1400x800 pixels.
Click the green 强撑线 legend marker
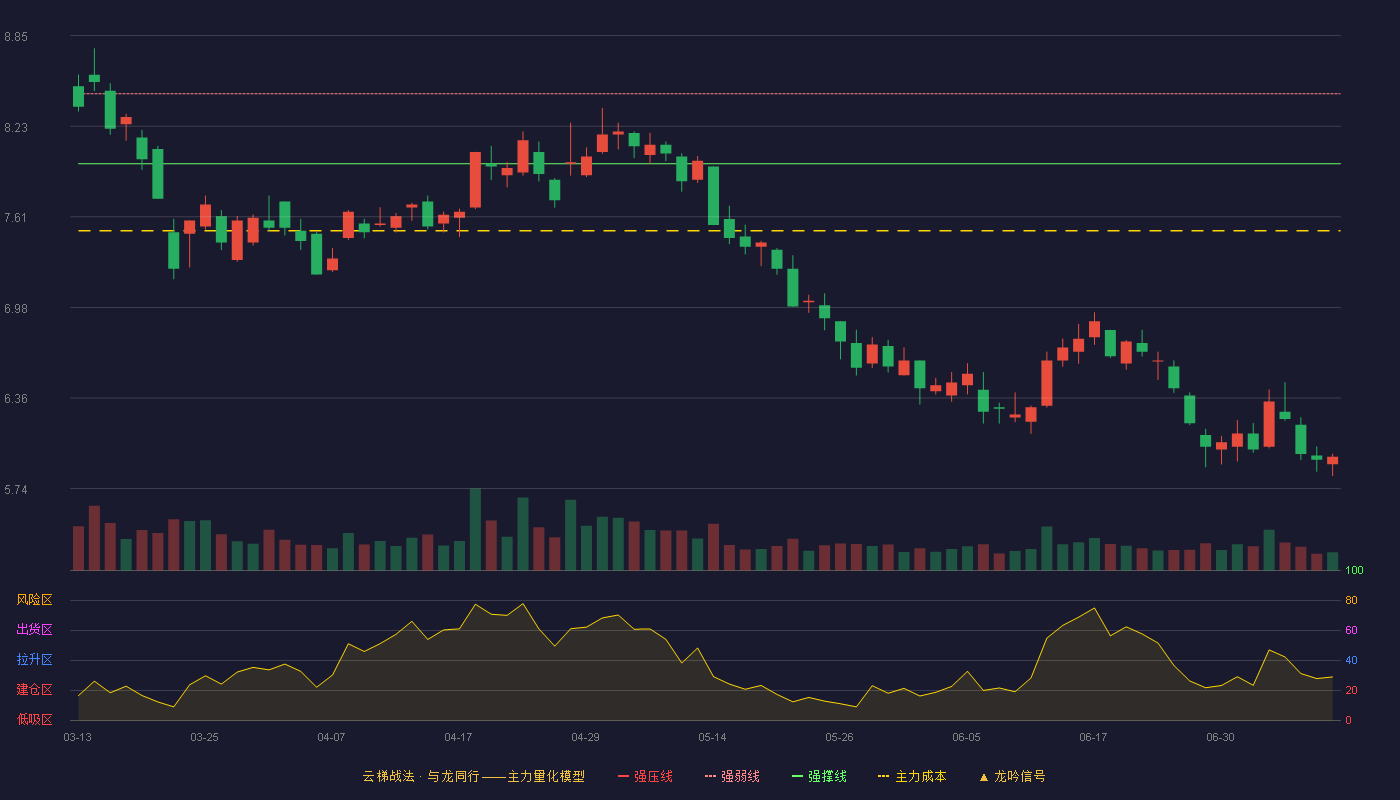pyautogui.click(x=798, y=776)
